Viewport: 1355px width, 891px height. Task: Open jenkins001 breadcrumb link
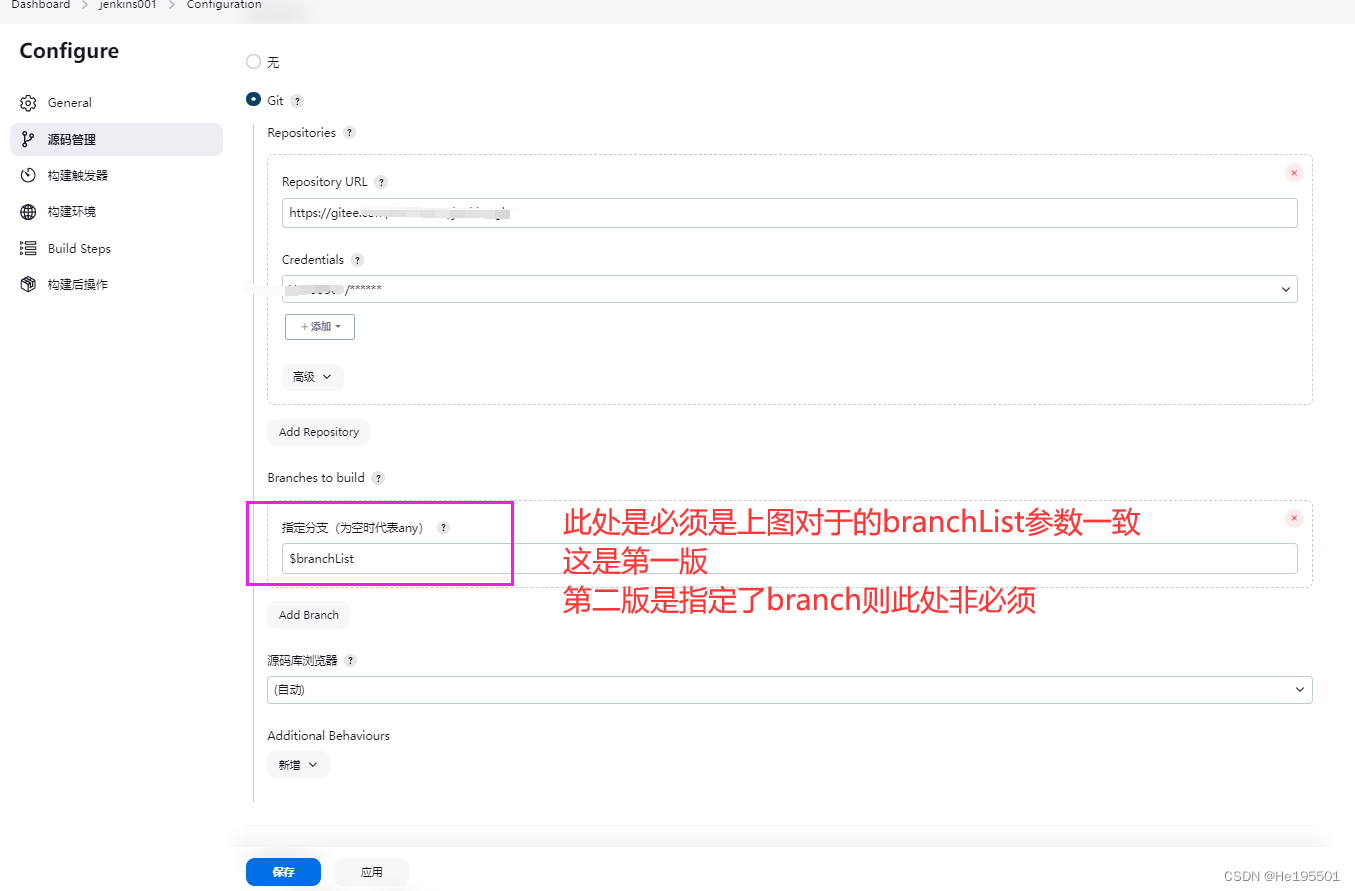(128, 5)
